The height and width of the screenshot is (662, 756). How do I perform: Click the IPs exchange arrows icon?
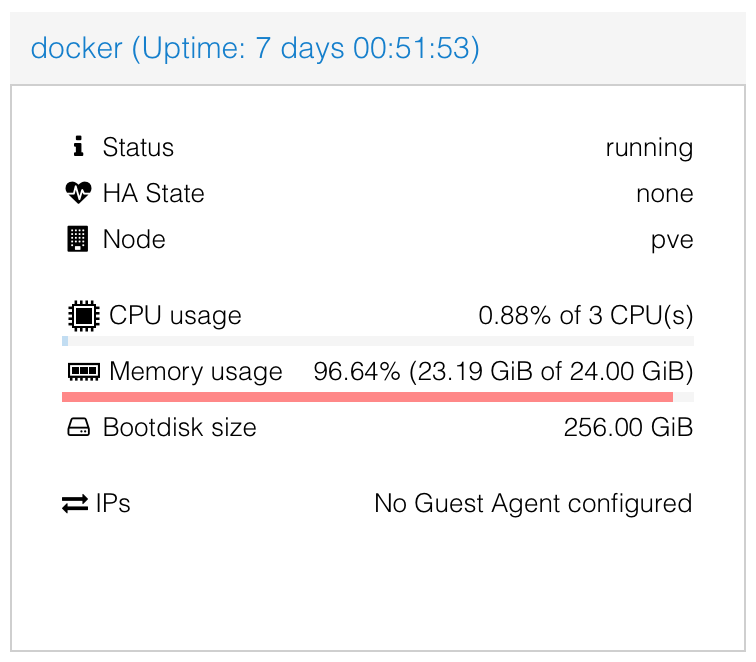(x=75, y=503)
